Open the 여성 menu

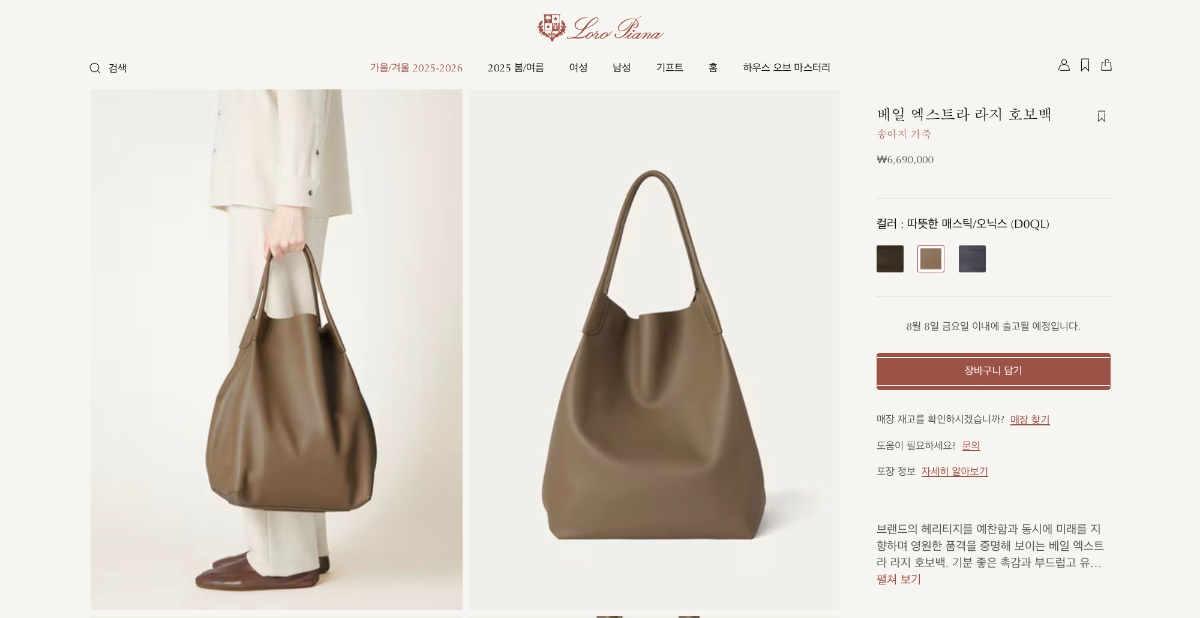578,68
